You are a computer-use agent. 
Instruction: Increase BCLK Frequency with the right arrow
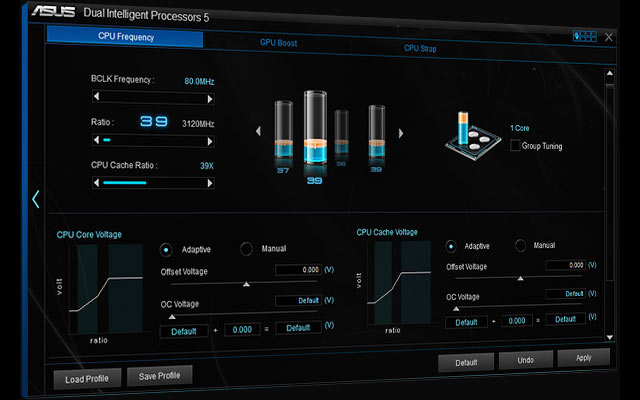coord(211,98)
